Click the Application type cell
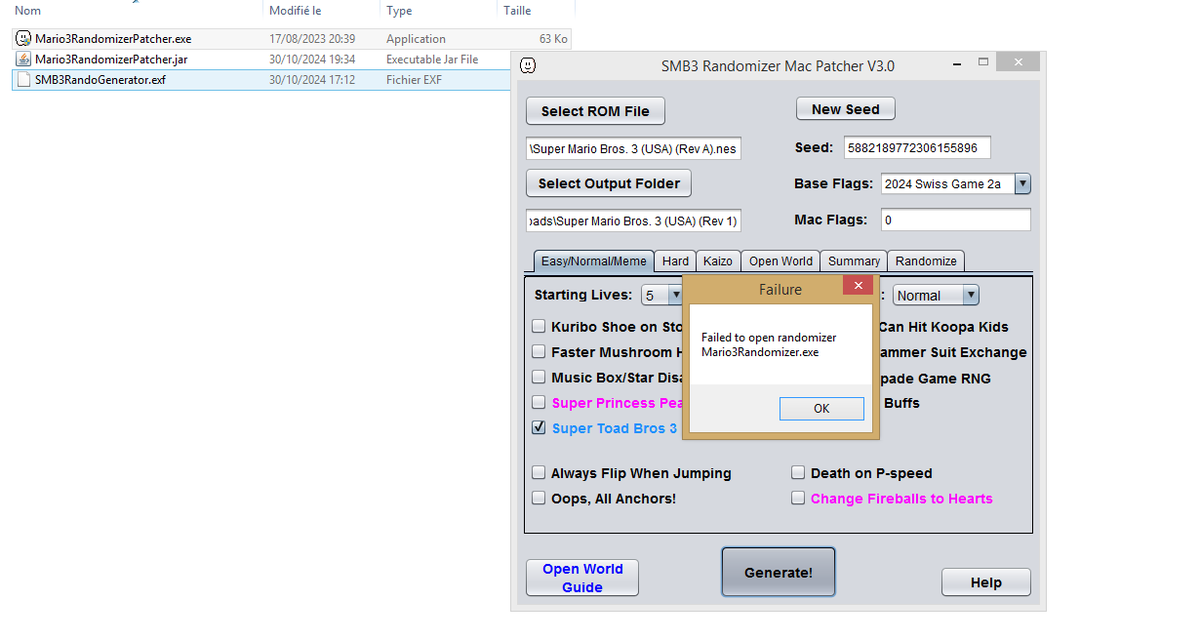 point(416,39)
